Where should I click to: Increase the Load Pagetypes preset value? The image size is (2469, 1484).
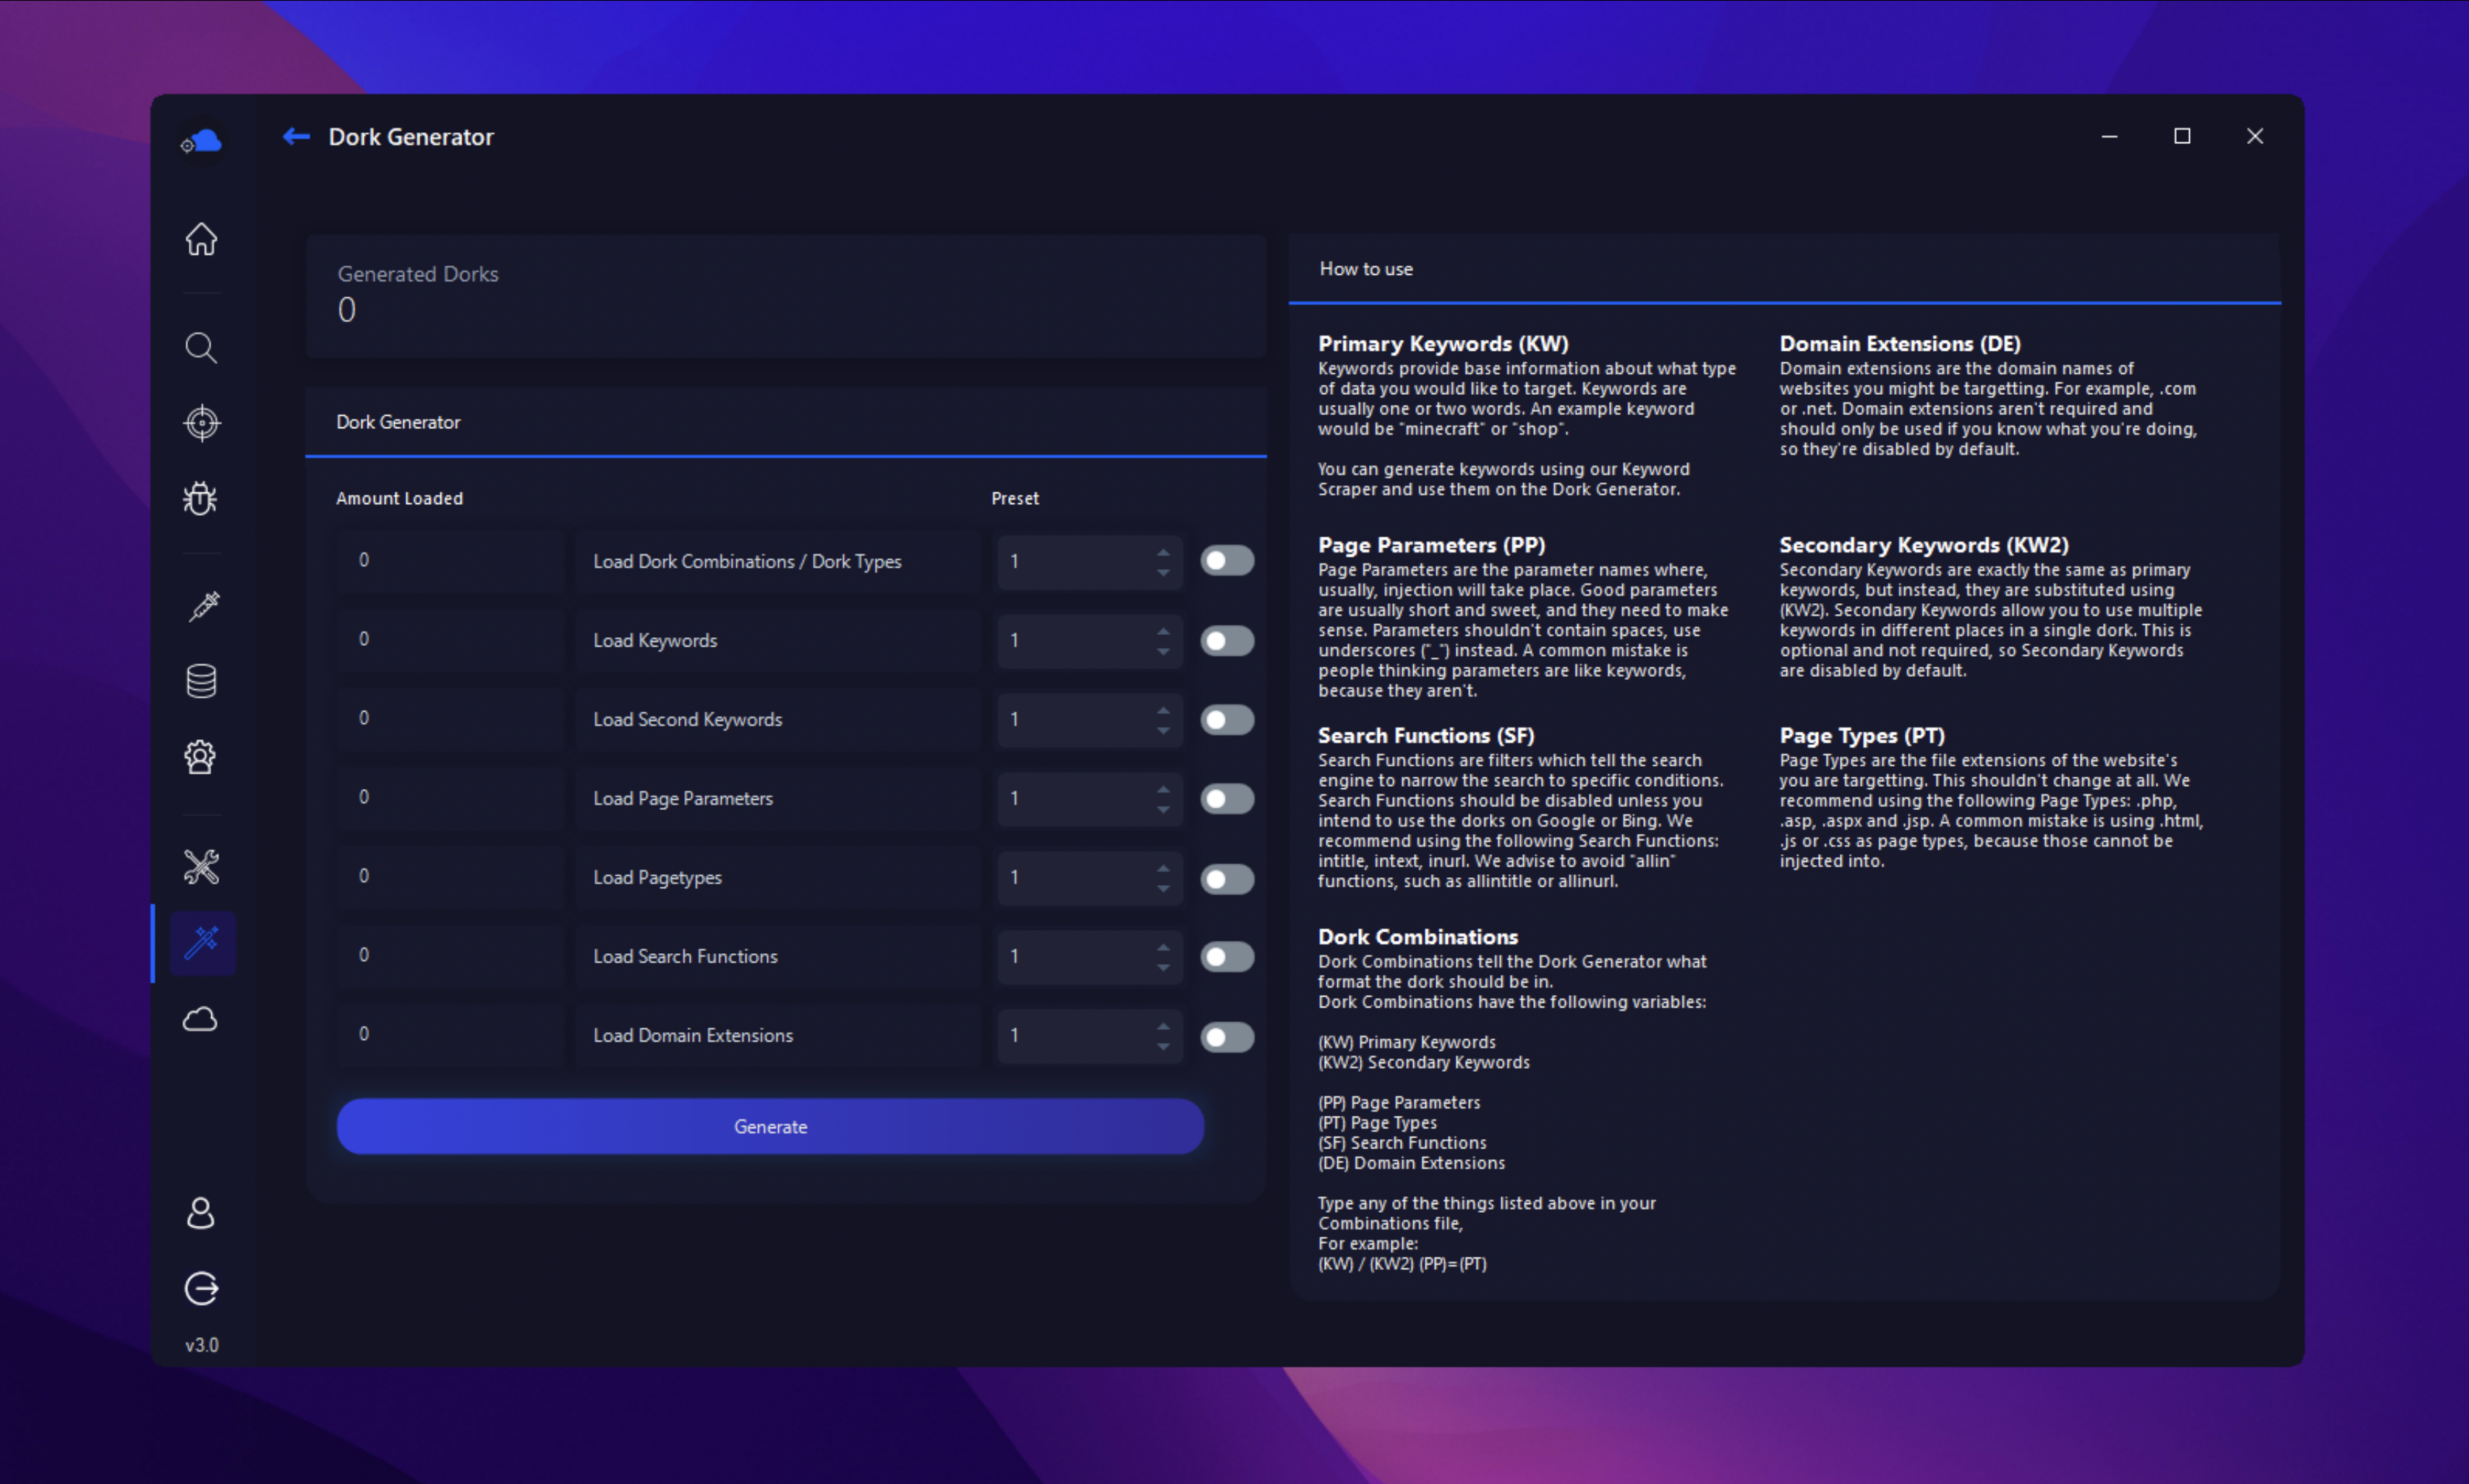(1163, 868)
